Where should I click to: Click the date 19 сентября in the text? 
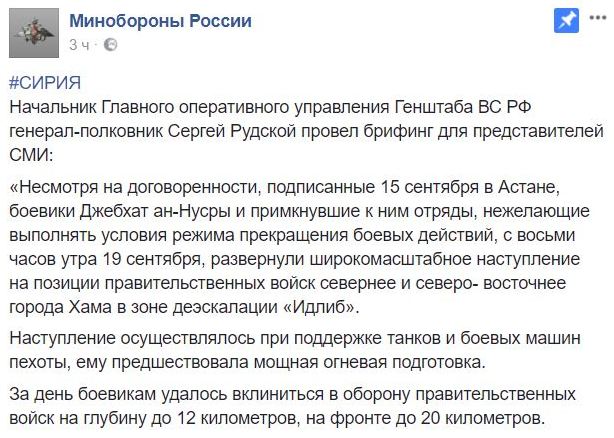coord(150,259)
